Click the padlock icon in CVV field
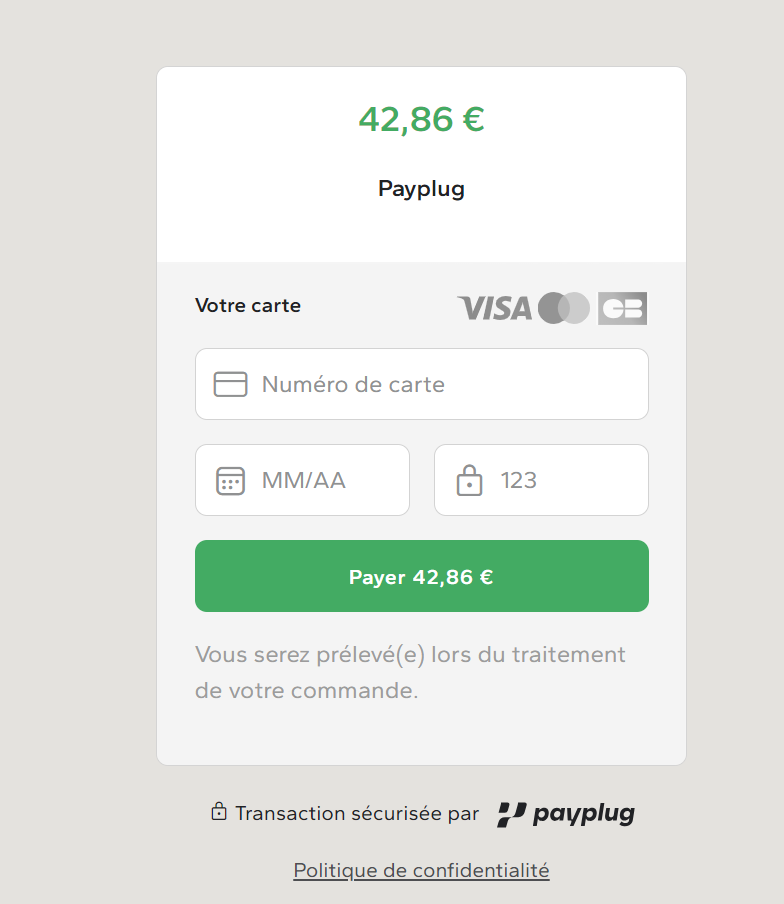Viewport: 784px width, 904px height. tap(469, 480)
